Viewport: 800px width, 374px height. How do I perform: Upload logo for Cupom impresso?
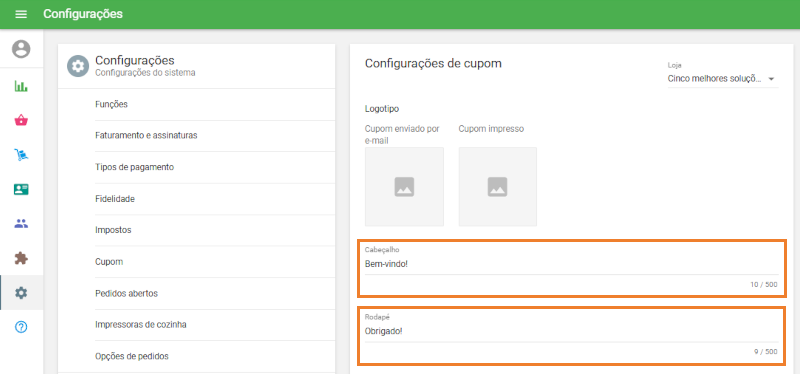(x=497, y=187)
